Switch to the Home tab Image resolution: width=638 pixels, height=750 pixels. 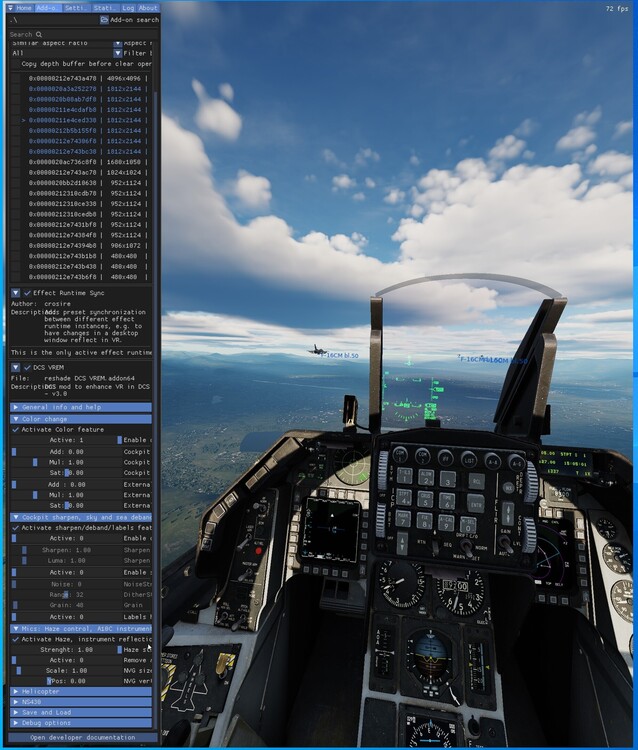click(23, 8)
